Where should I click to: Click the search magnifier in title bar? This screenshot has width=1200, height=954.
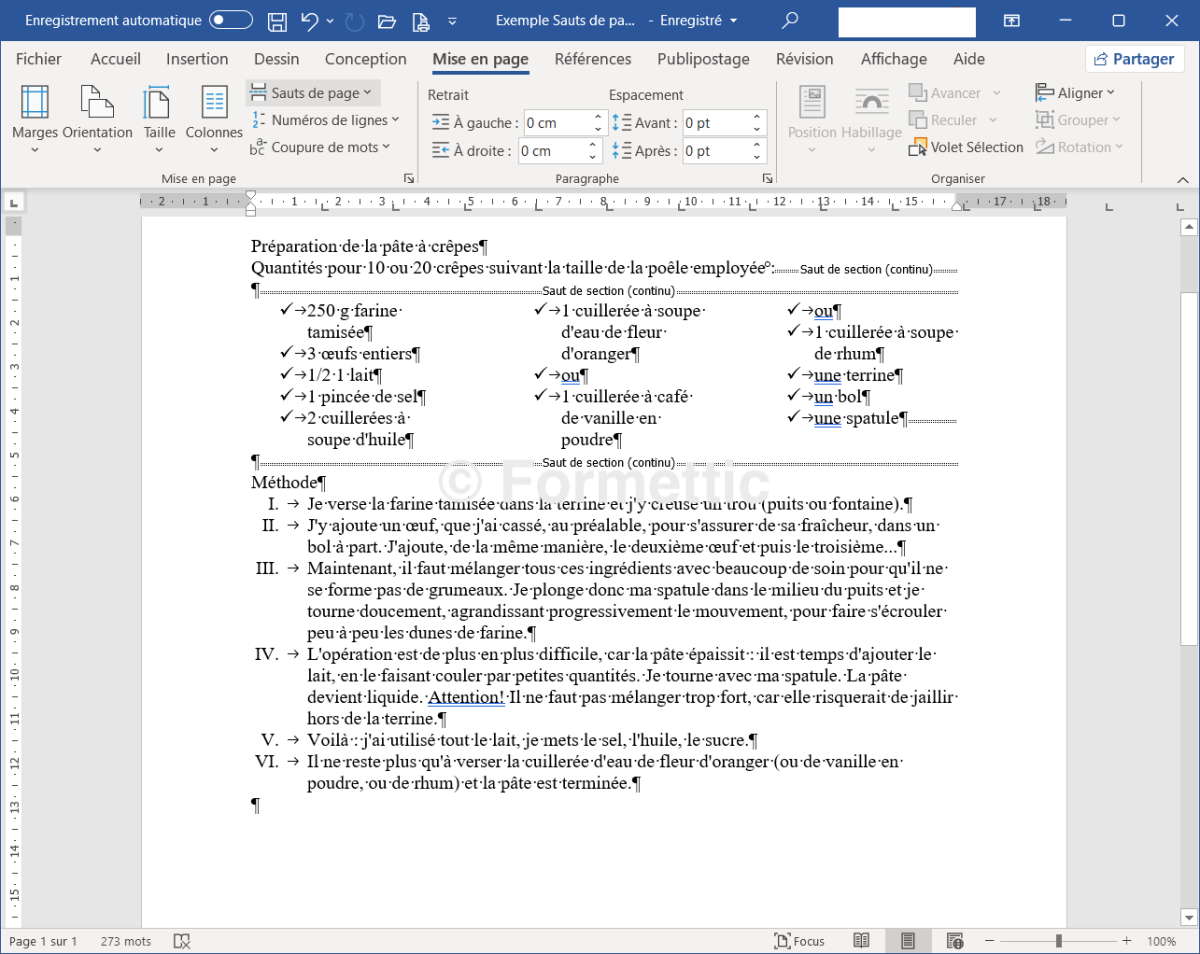pos(790,20)
